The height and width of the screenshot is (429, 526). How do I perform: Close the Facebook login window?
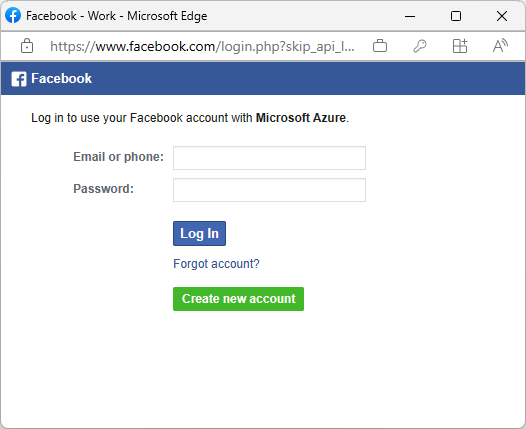tap(502, 16)
